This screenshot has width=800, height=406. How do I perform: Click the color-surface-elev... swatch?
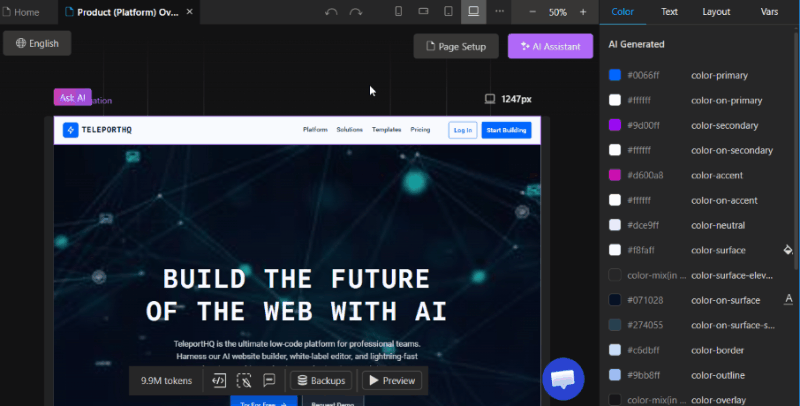pos(615,275)
